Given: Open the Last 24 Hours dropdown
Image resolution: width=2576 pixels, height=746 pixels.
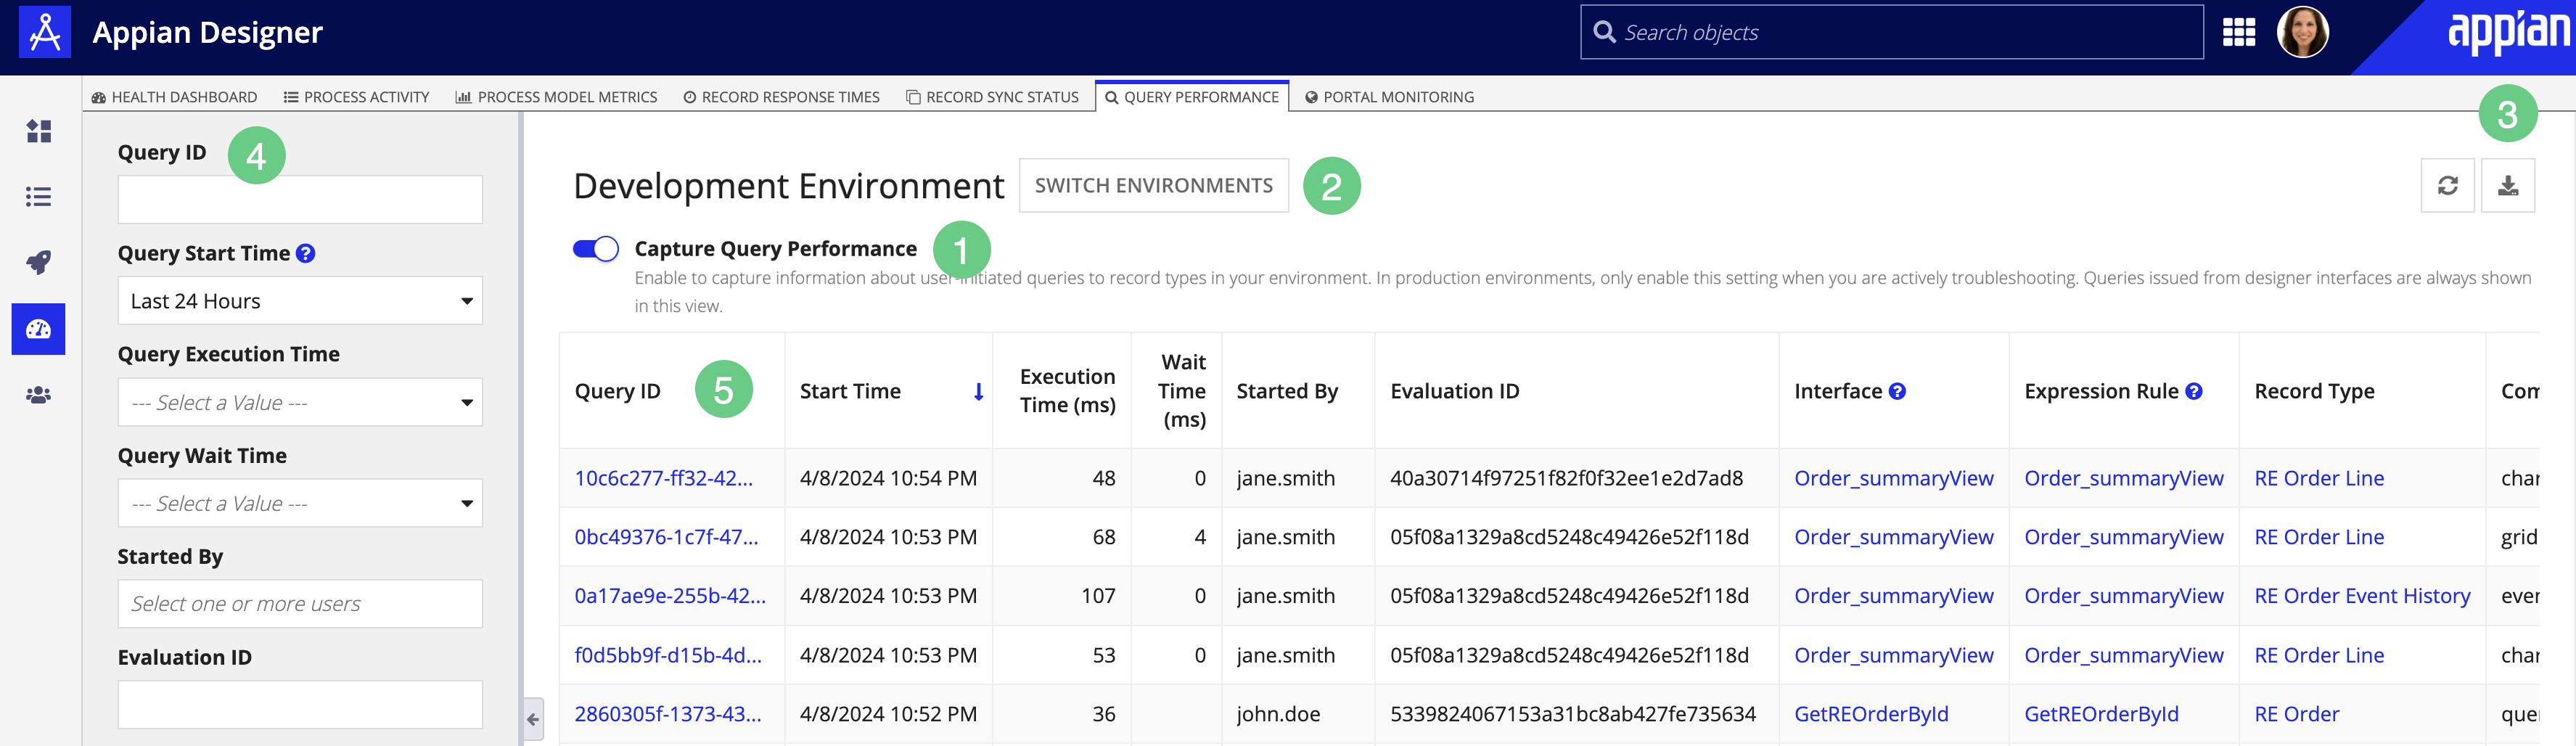Looking at the screenshot, I should click(x=300, y=301).
